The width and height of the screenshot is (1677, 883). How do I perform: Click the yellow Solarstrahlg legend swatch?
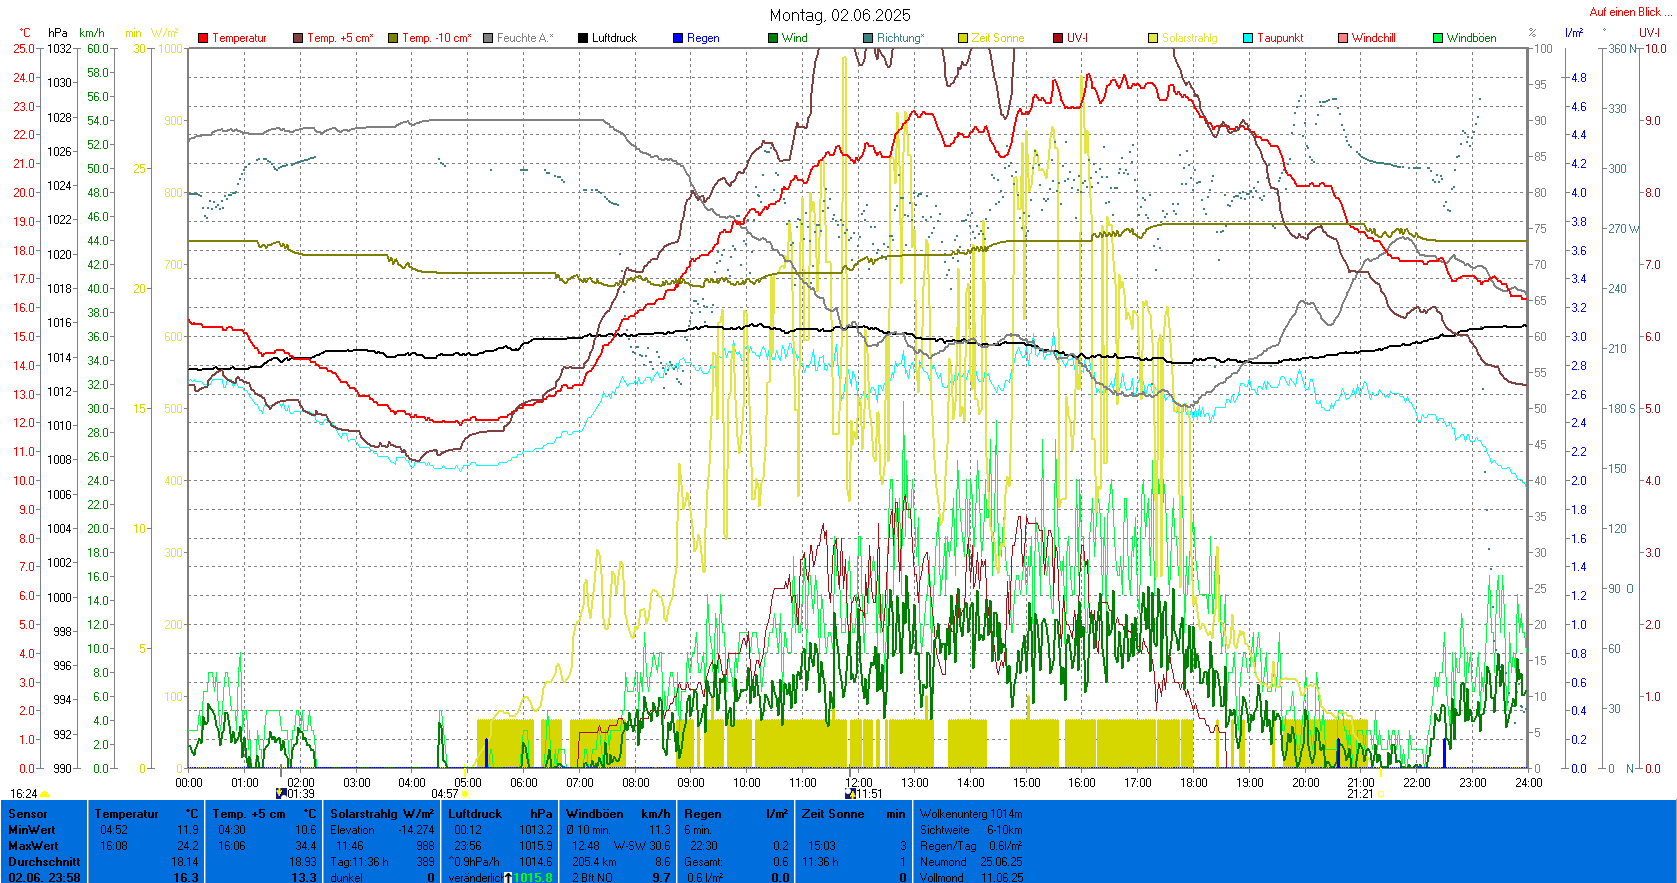pyautogui.click(x=1153, y=38)
